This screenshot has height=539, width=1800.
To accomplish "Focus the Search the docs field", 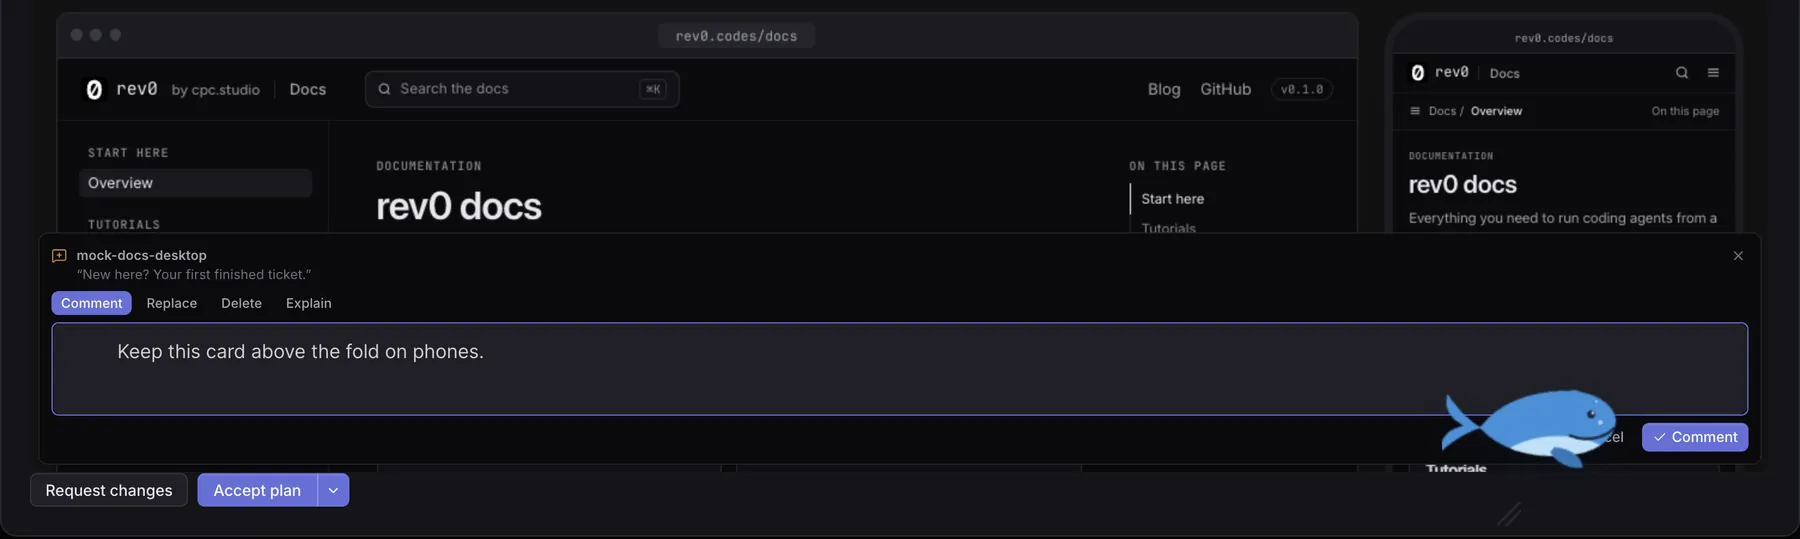I will (522, 89).
